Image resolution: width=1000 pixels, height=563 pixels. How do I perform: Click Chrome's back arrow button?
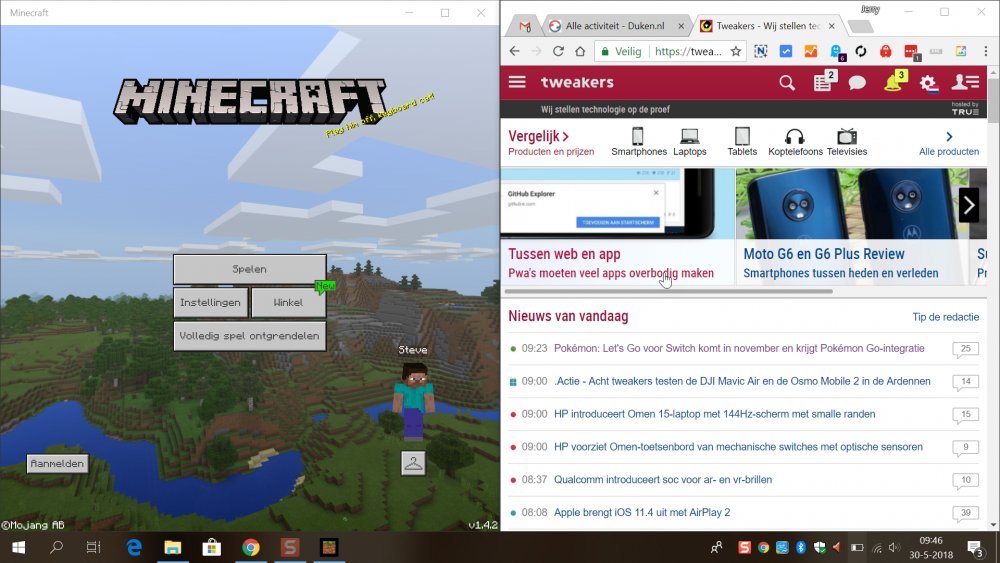coord(515,52)
